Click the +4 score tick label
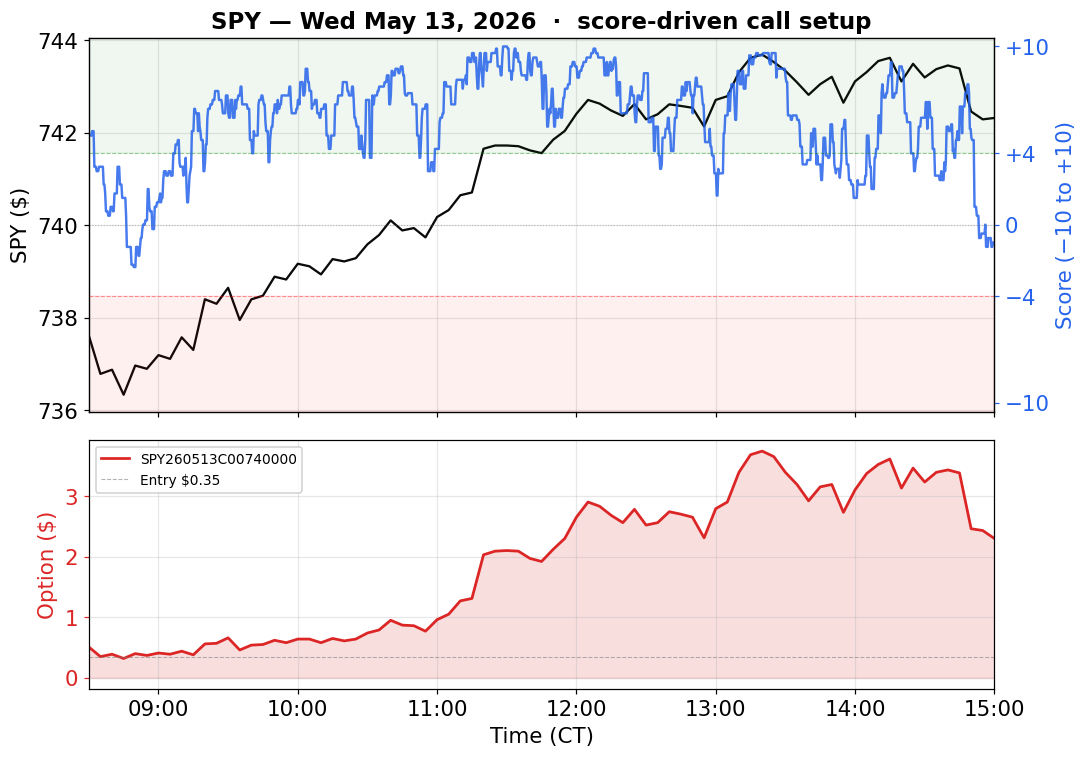Image resolution: width=1087 pixels, height=757 pixels. tap(1020, 154)
